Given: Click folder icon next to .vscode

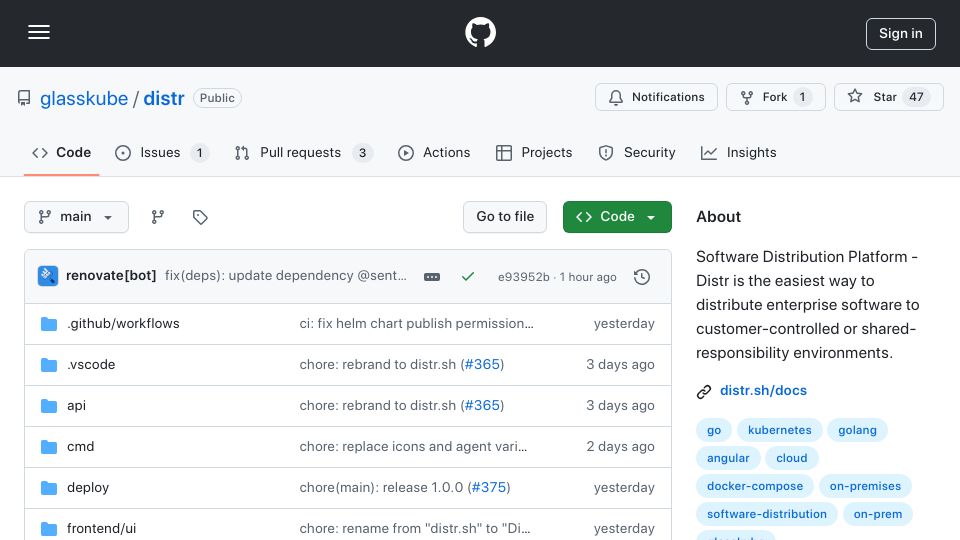Looking at the screenshot, I should tap(48, 364).
